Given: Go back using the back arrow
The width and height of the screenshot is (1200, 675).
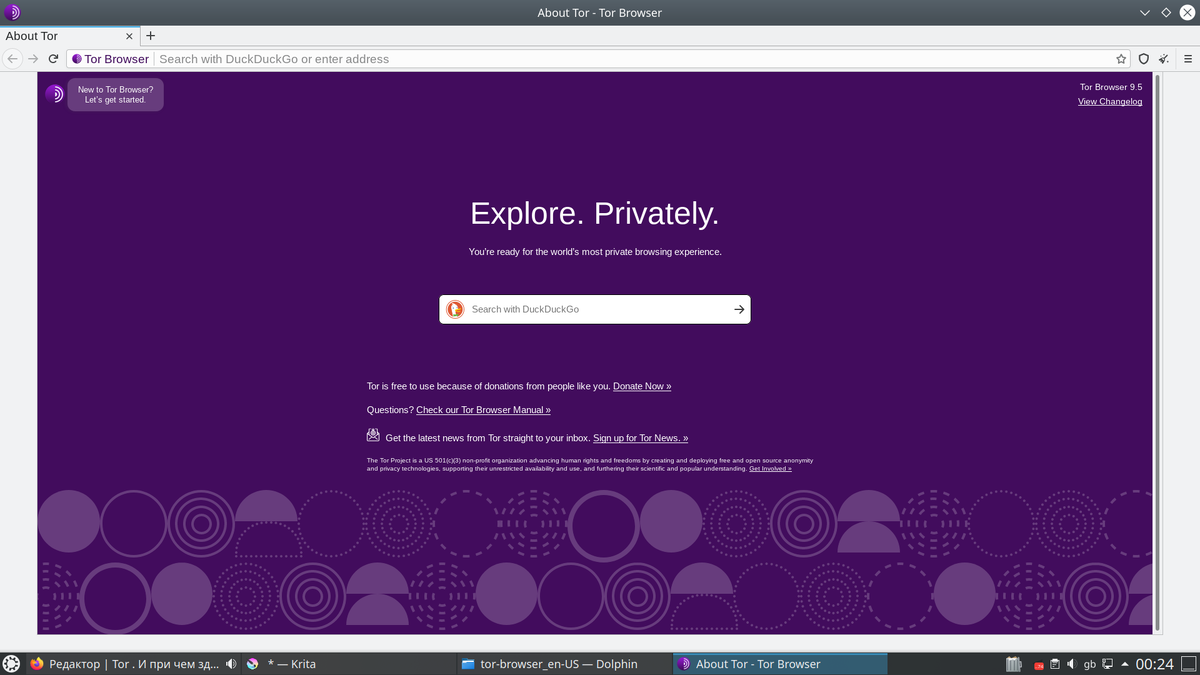Looking at the screenshot, I should (12, 59).
